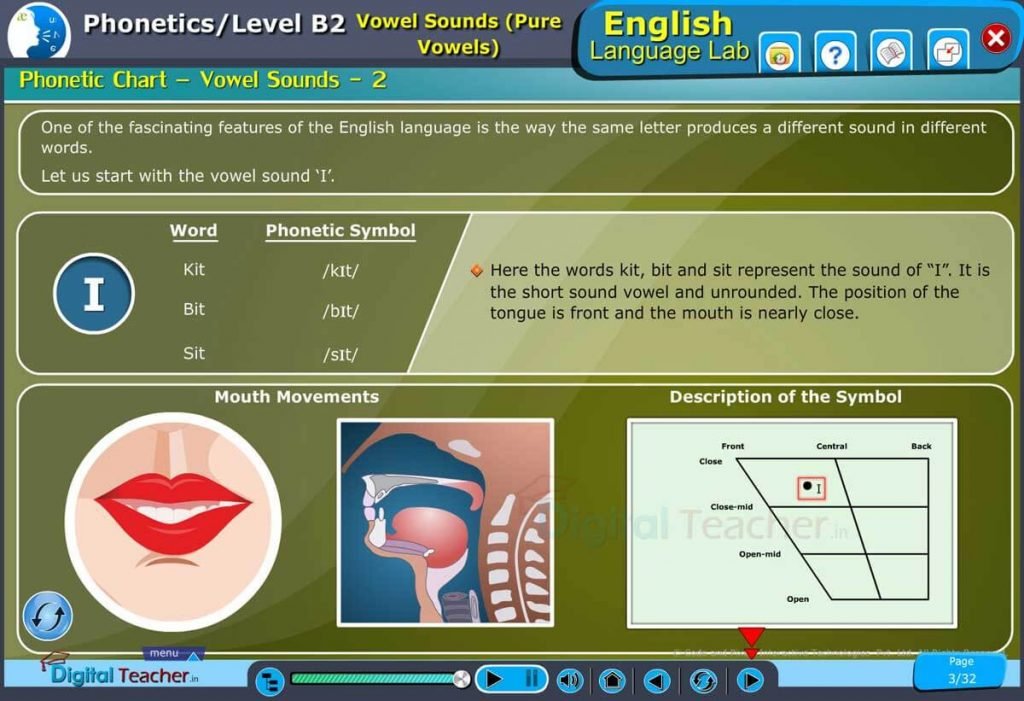Click the refresh arrows circle beside the lips
Viewport: 1024px width, 701px height.
click(x=48, y=615)
